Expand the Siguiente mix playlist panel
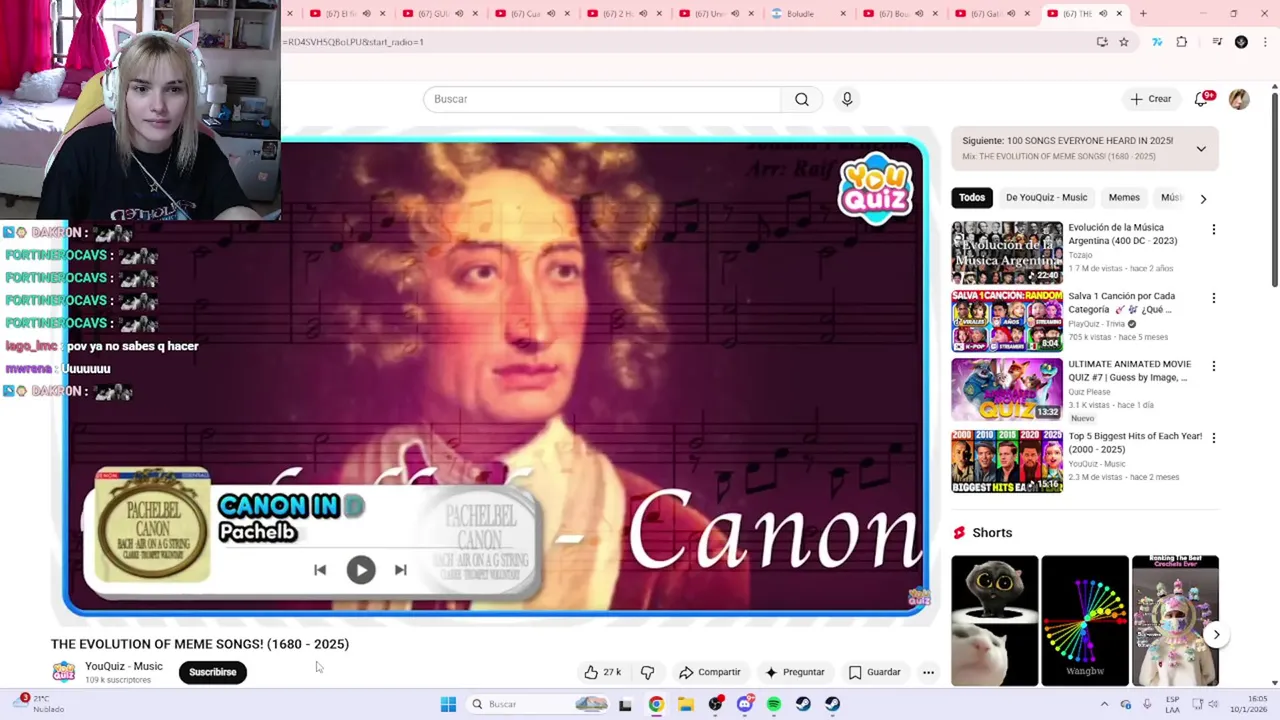This screenshot has width=1280, height=720. 1201,148
